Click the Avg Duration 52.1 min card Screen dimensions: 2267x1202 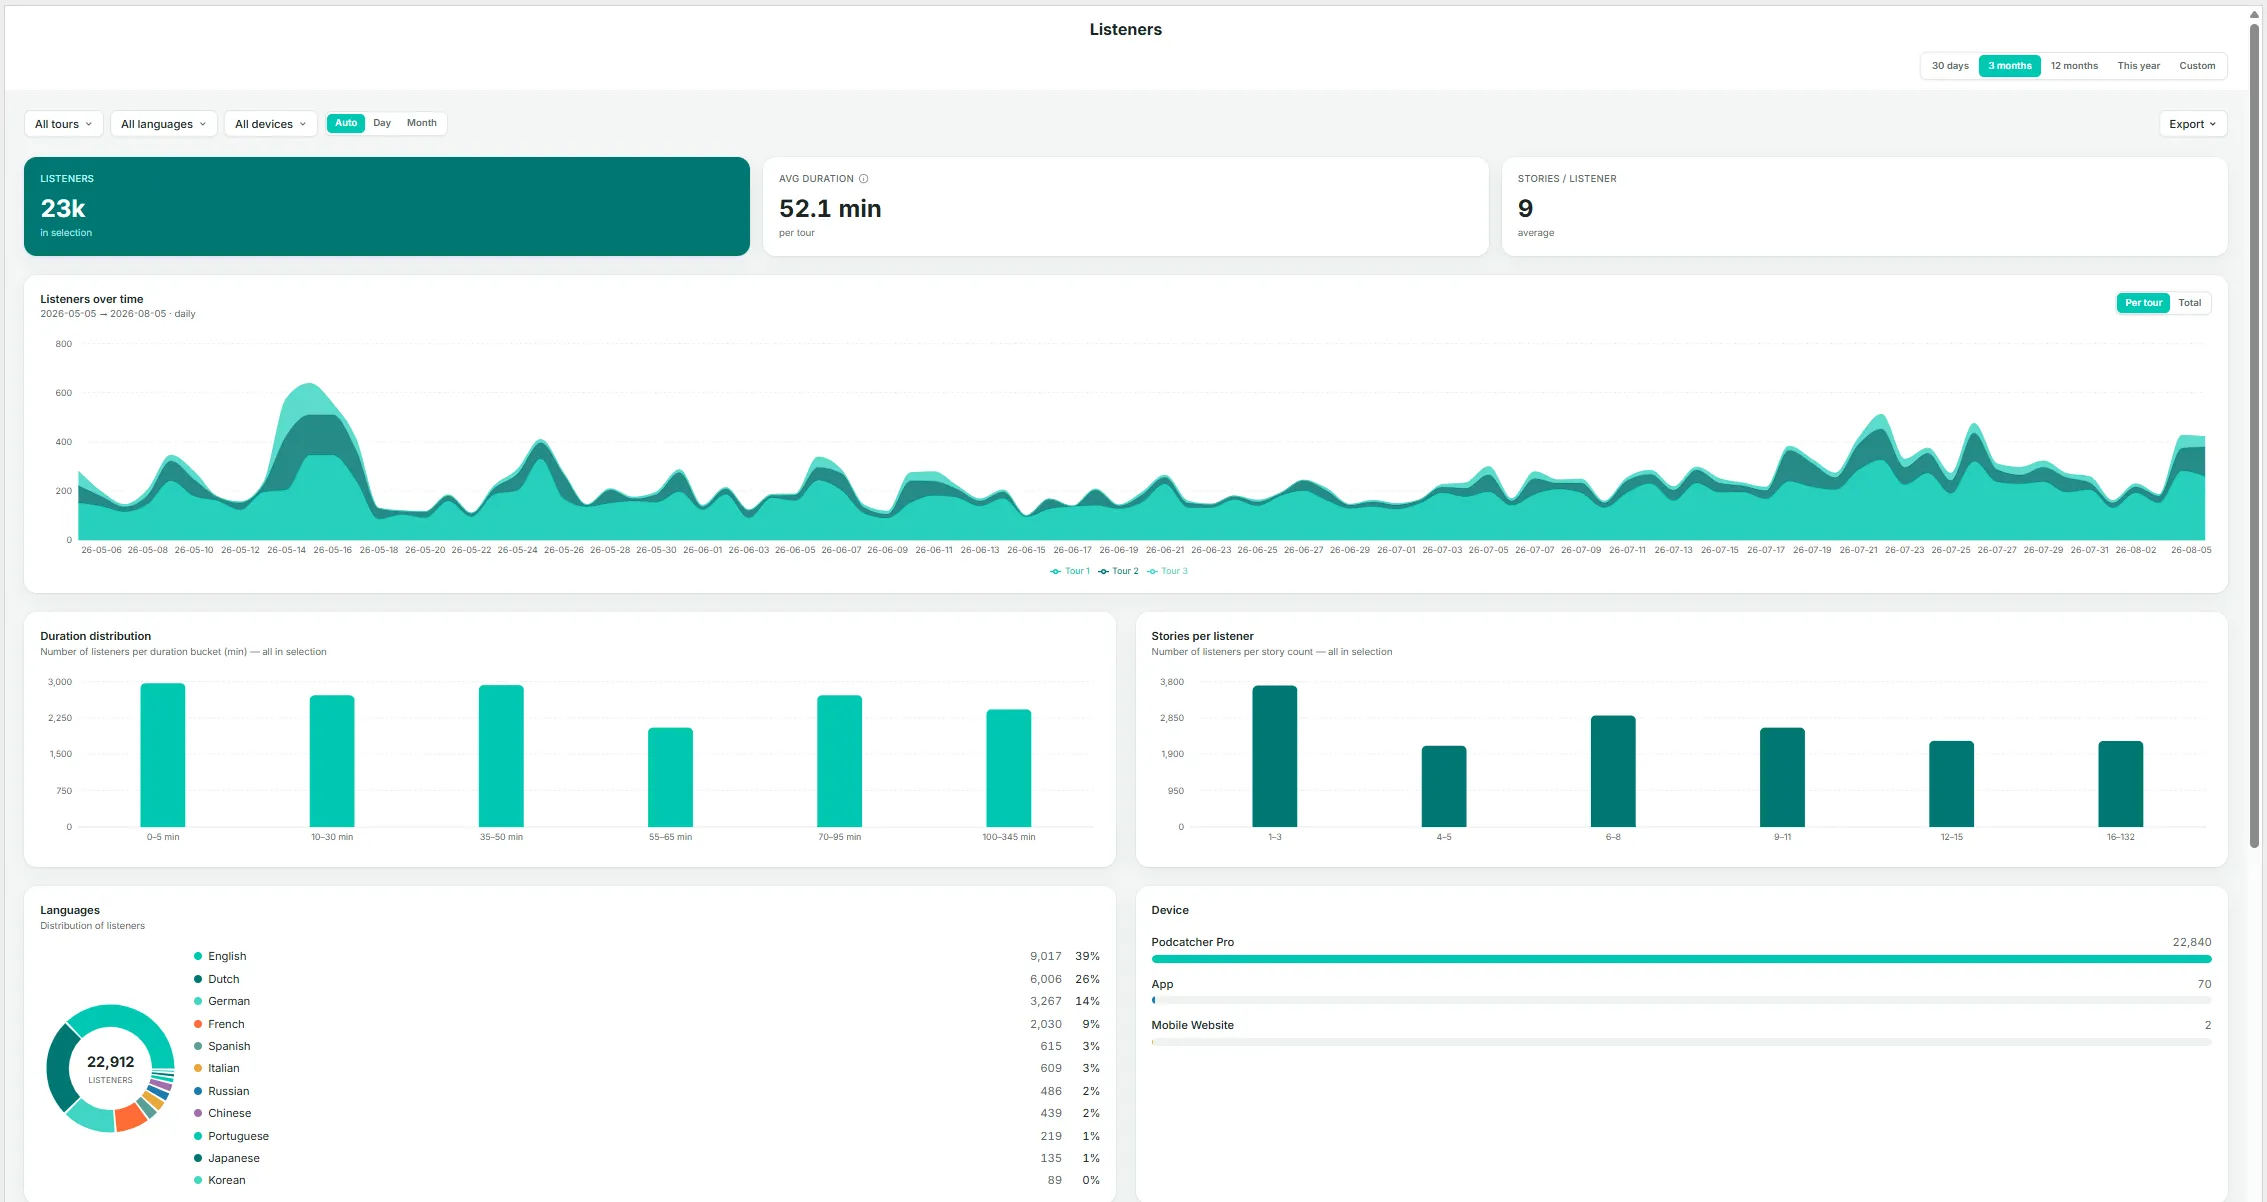point(1126,206)
